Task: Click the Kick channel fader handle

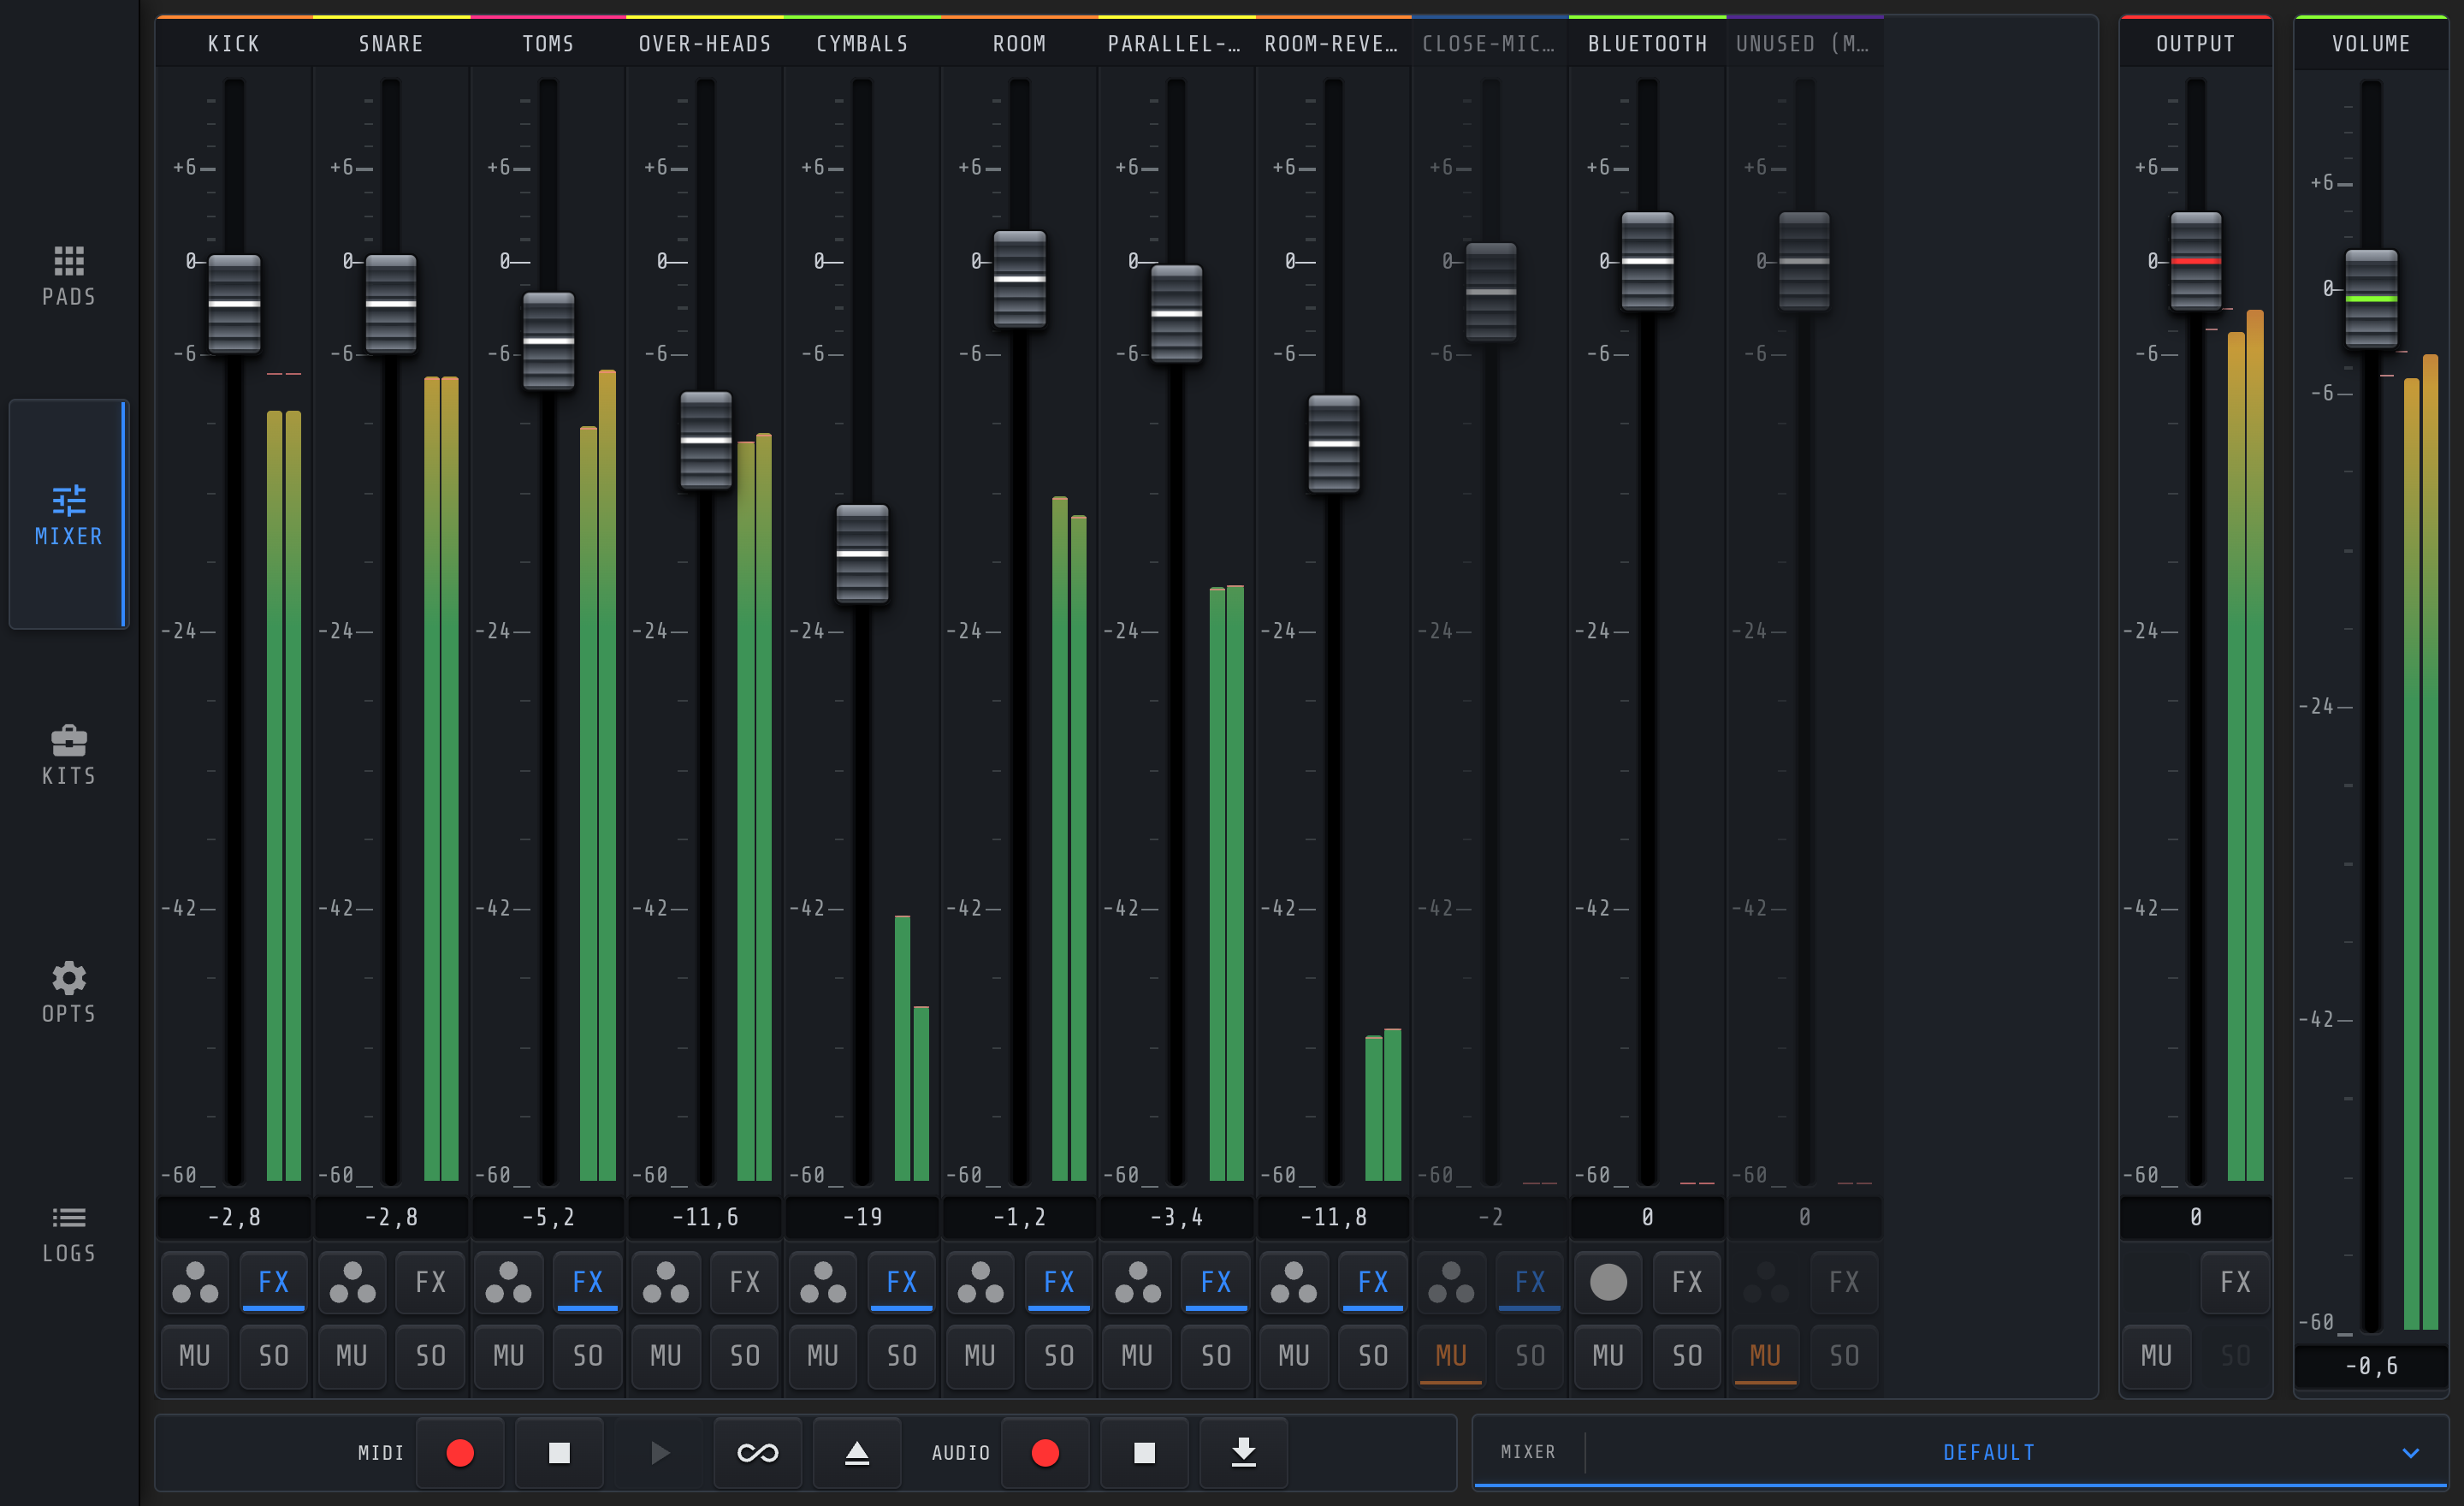Action: coord(234,304)
